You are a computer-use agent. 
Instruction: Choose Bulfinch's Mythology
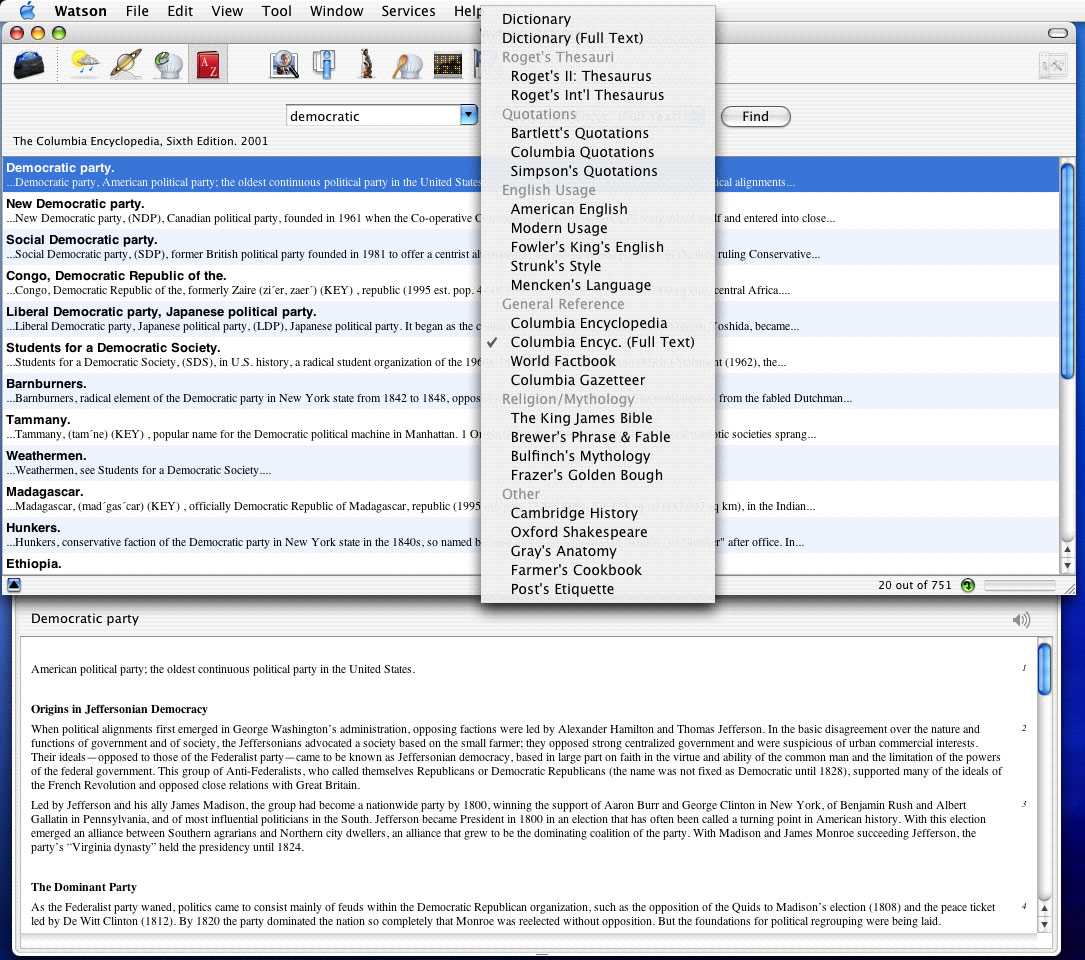pyautogui.click(x=598, y=456)
